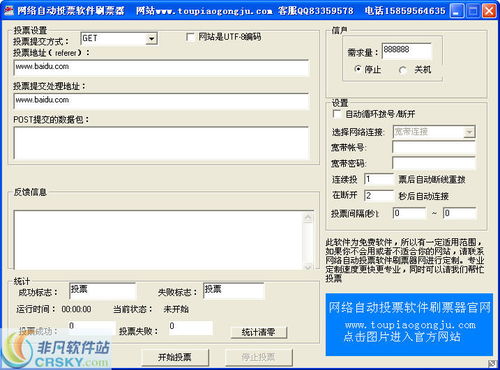Click the 成功标志 text field
500x370 pixels.
coord(103,291)
